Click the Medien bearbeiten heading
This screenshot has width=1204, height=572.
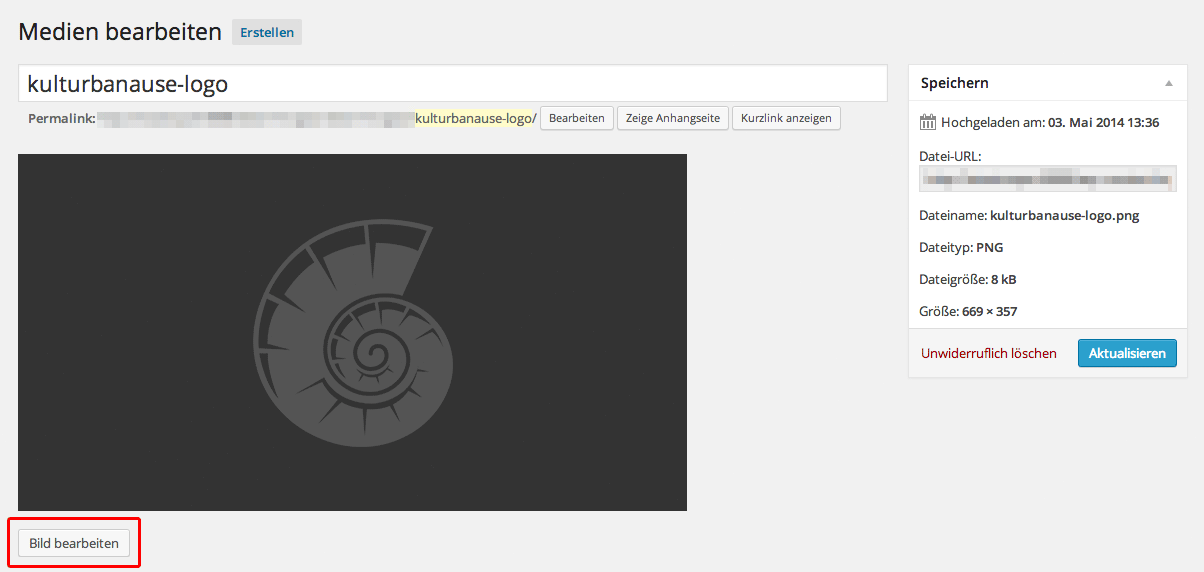[x=120, y=32]
